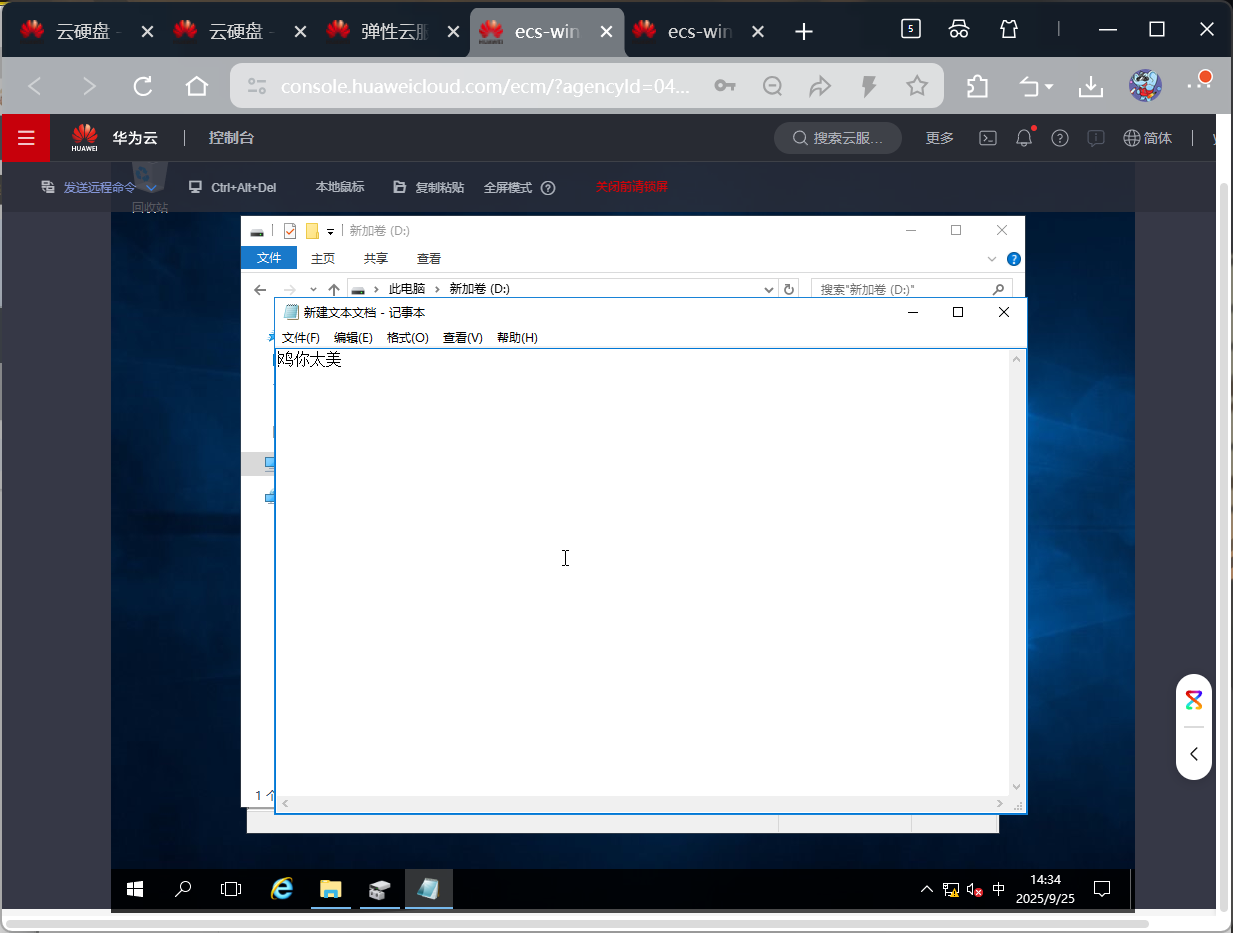Expand the Explorer ribbon chevron
1233x933 pixels.
[x=992, y=259]
